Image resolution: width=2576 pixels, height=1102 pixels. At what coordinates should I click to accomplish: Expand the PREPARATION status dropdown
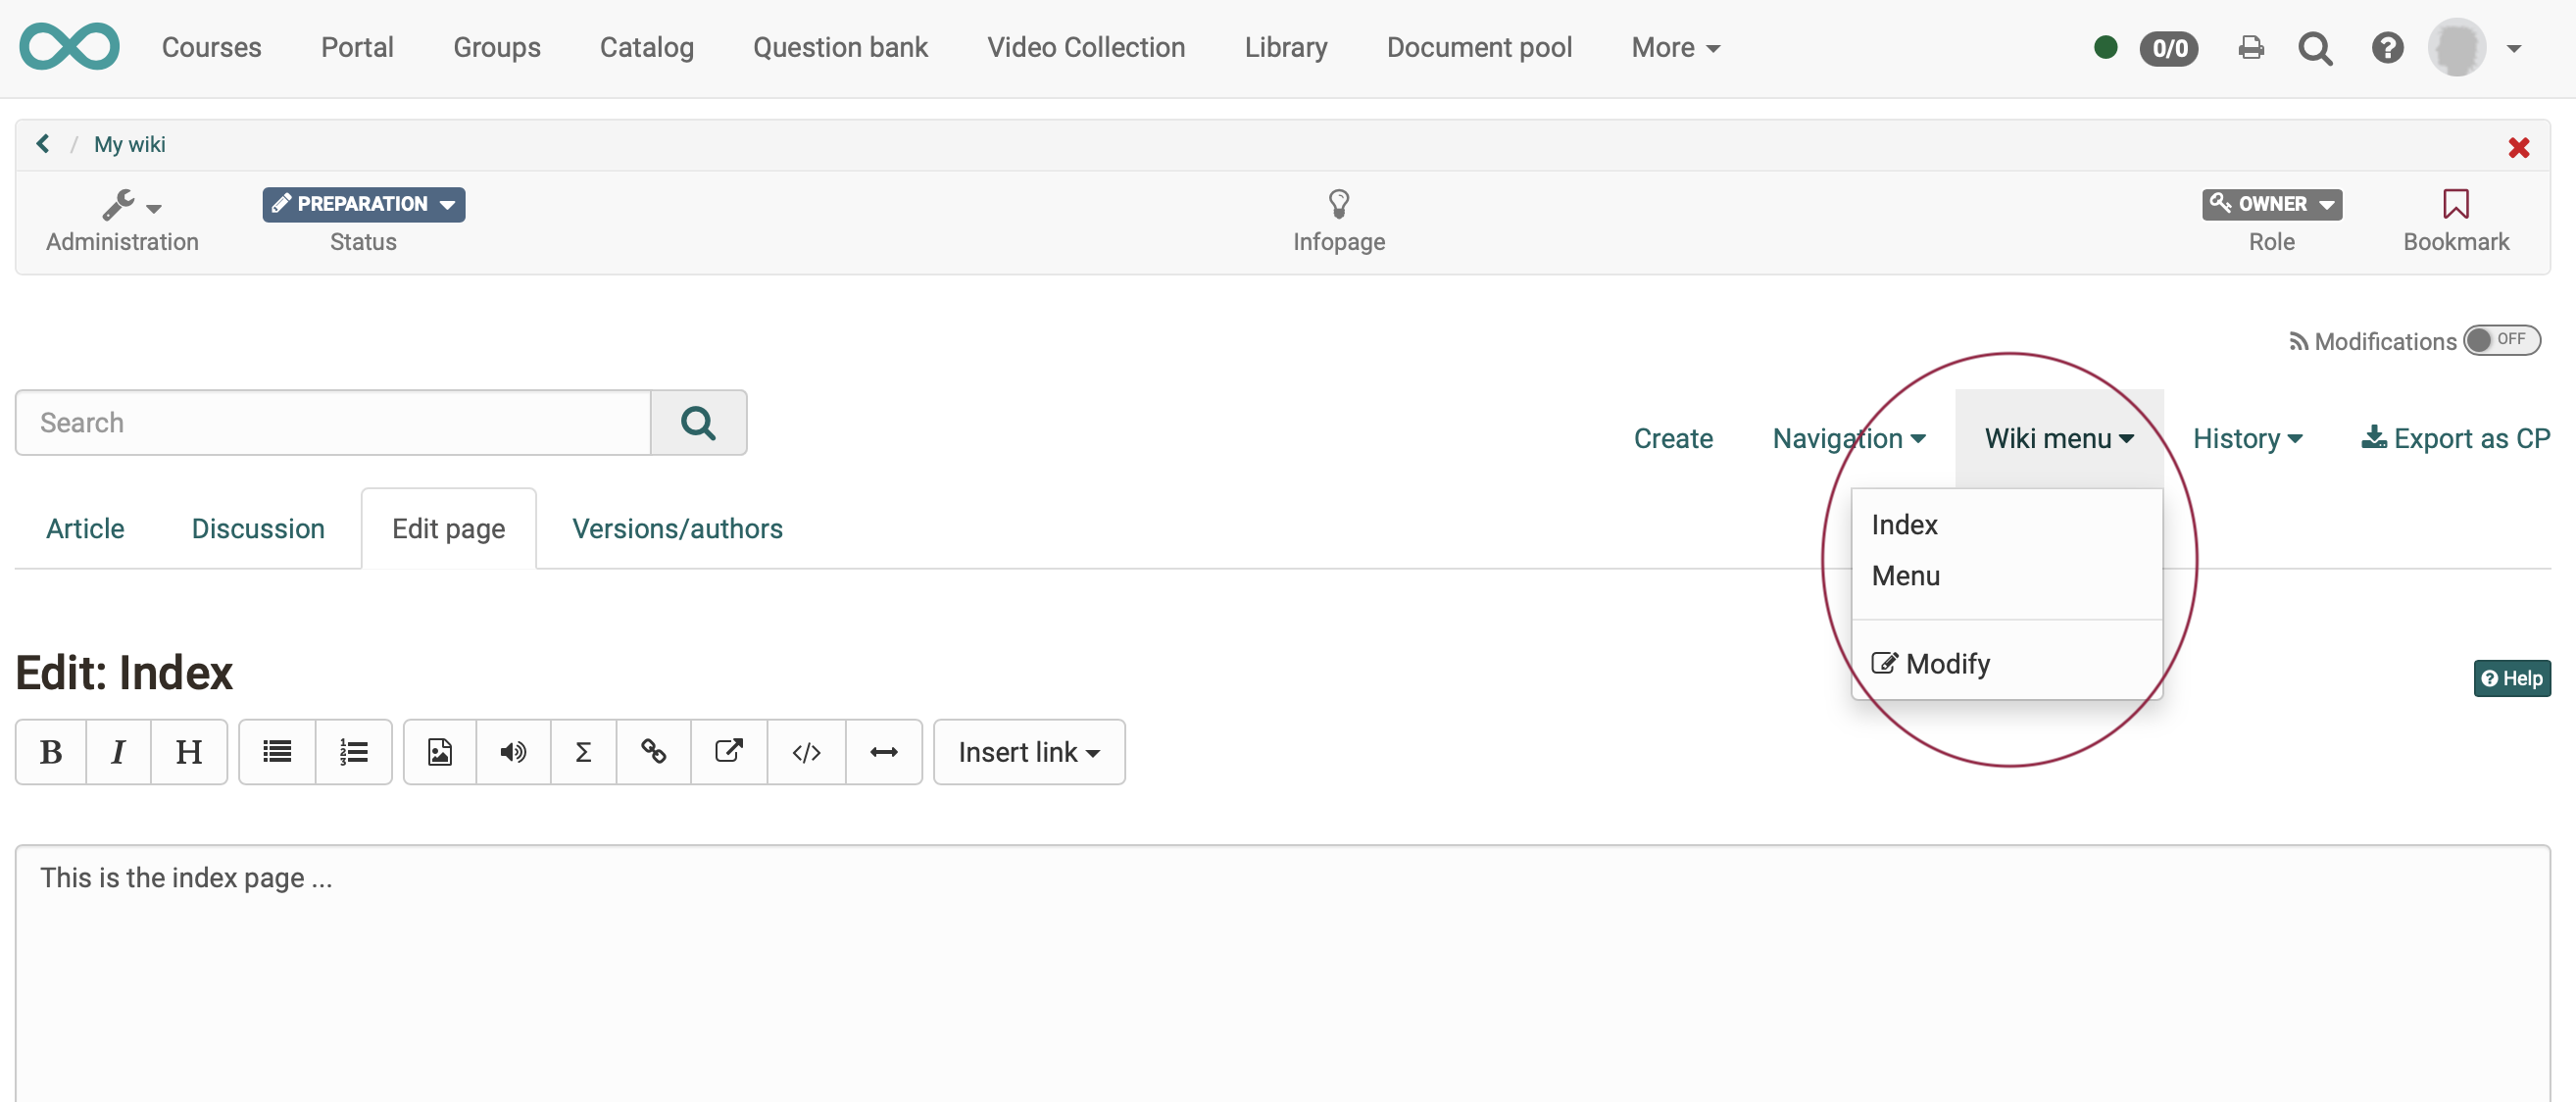[363, 204]
